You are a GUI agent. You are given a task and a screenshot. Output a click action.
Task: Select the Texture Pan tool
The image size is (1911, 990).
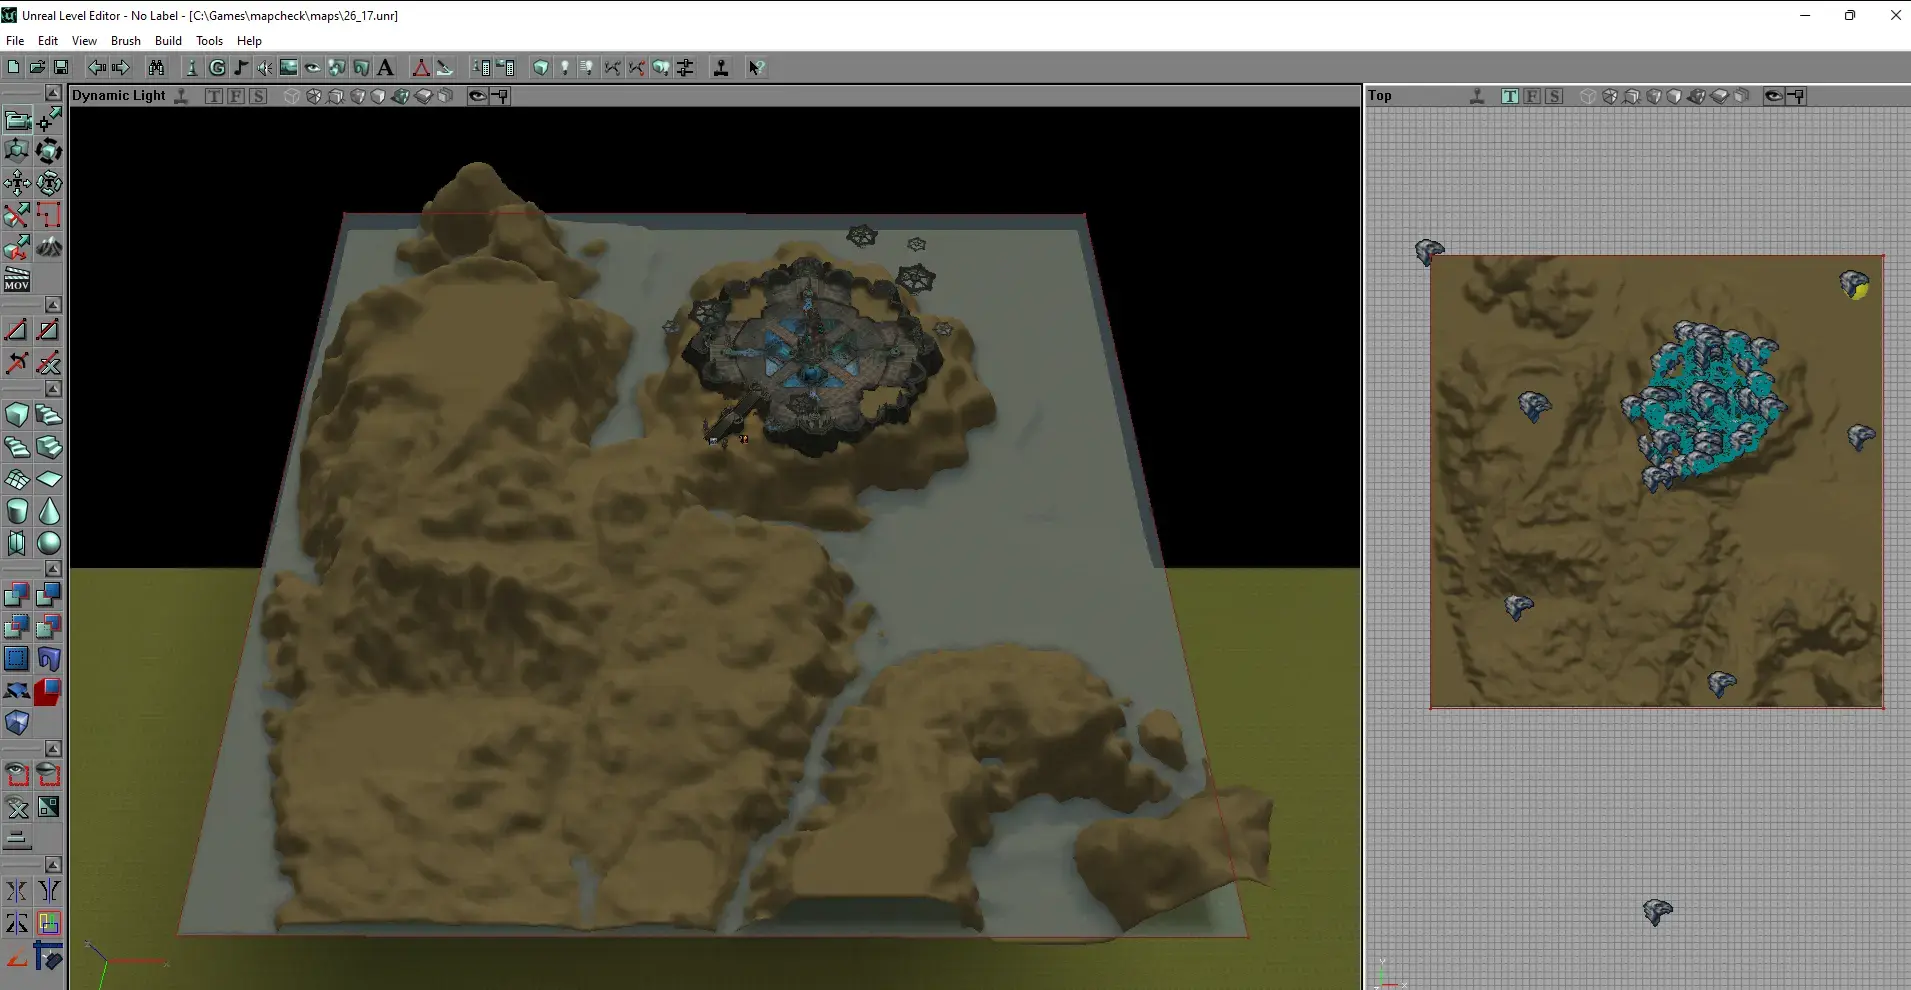coord(17,184)
